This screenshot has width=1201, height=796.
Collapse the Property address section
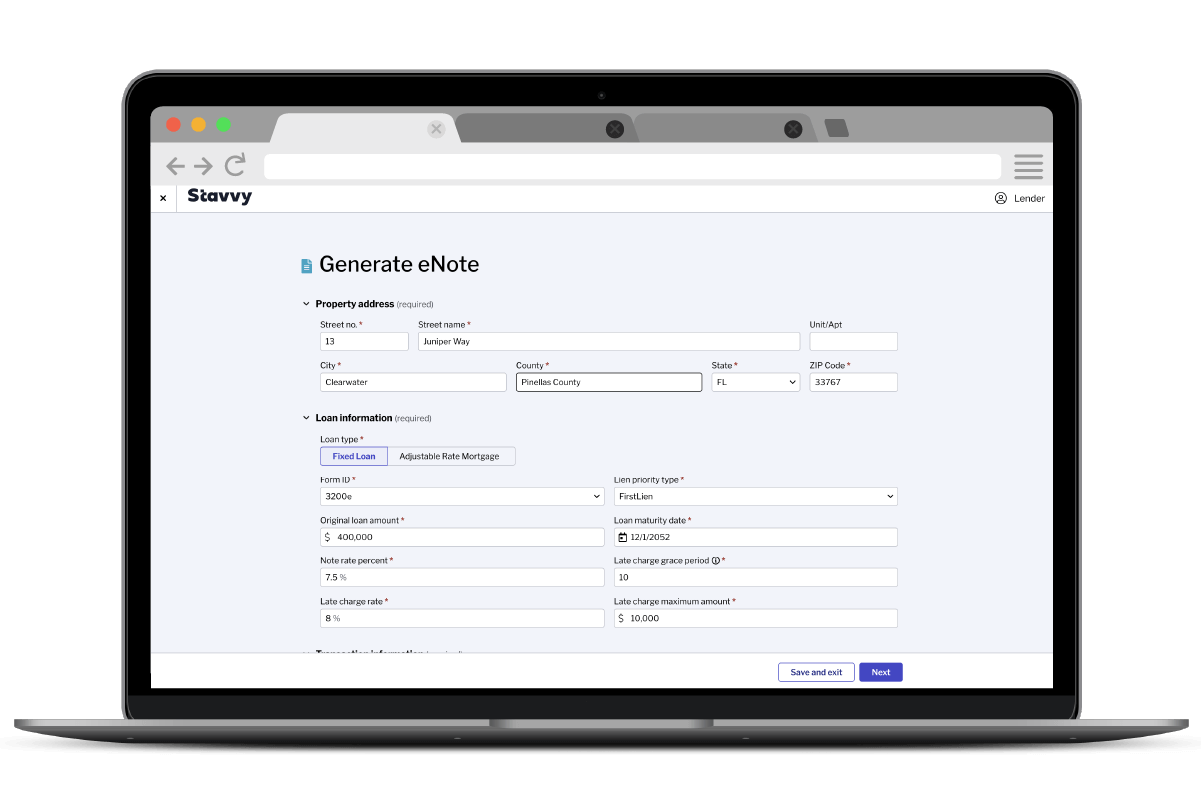(x=306, y=304)
